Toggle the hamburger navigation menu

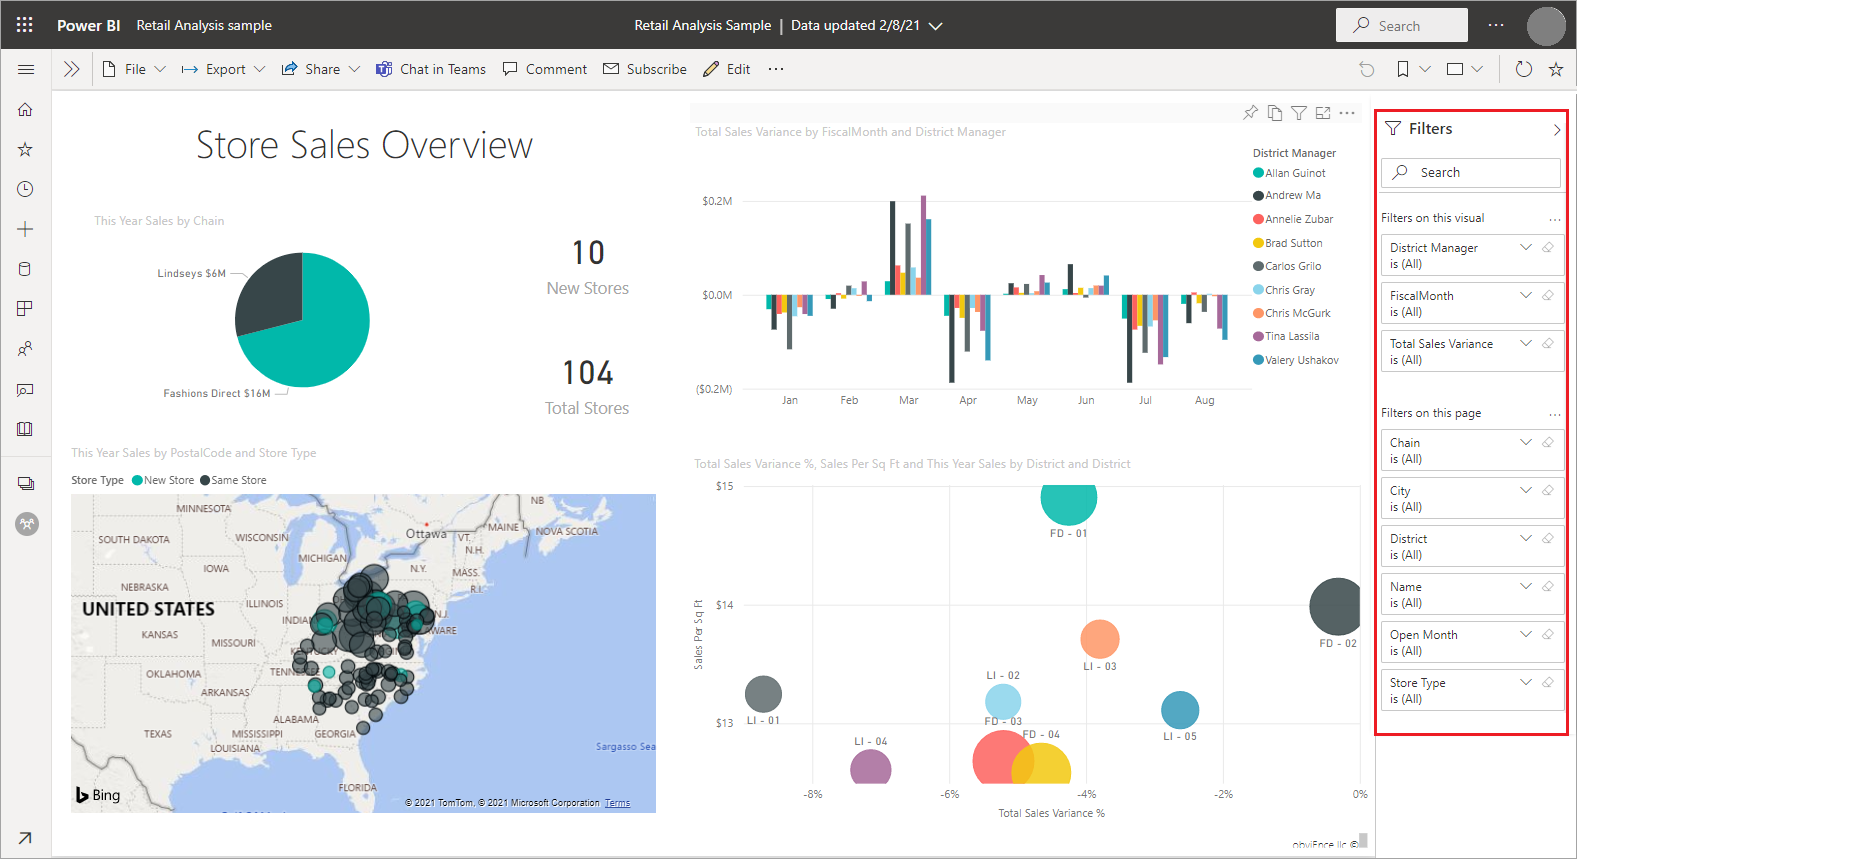26,69
